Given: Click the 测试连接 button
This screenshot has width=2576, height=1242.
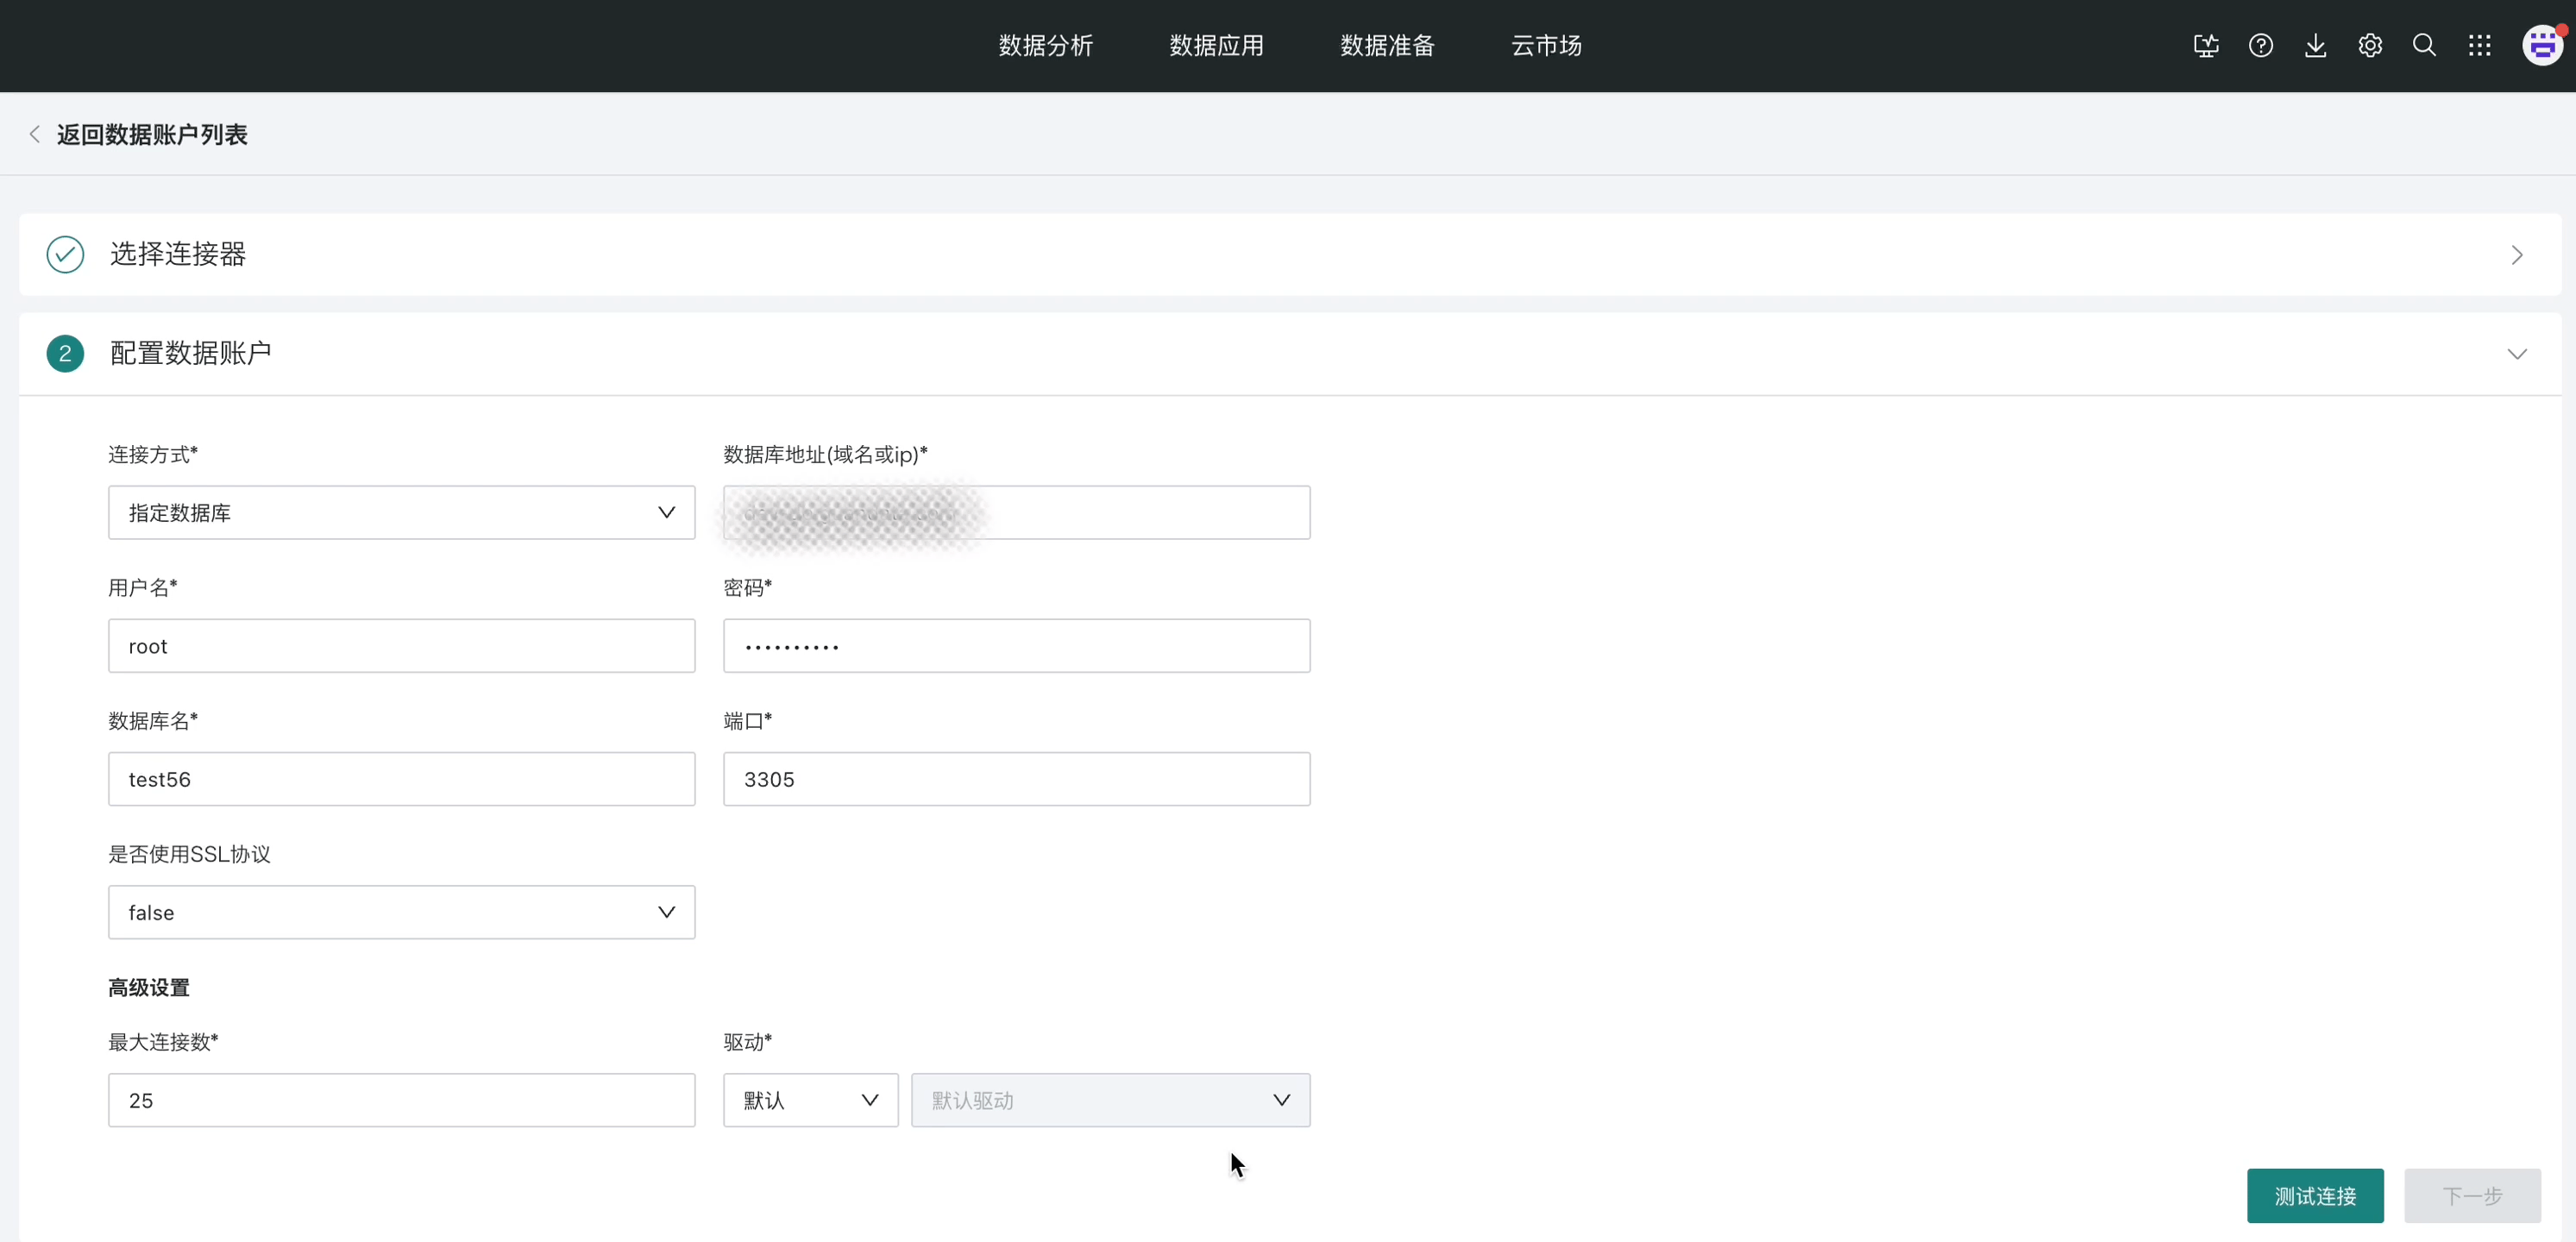Looking at the screenshot, I should pos(2315,1196).
